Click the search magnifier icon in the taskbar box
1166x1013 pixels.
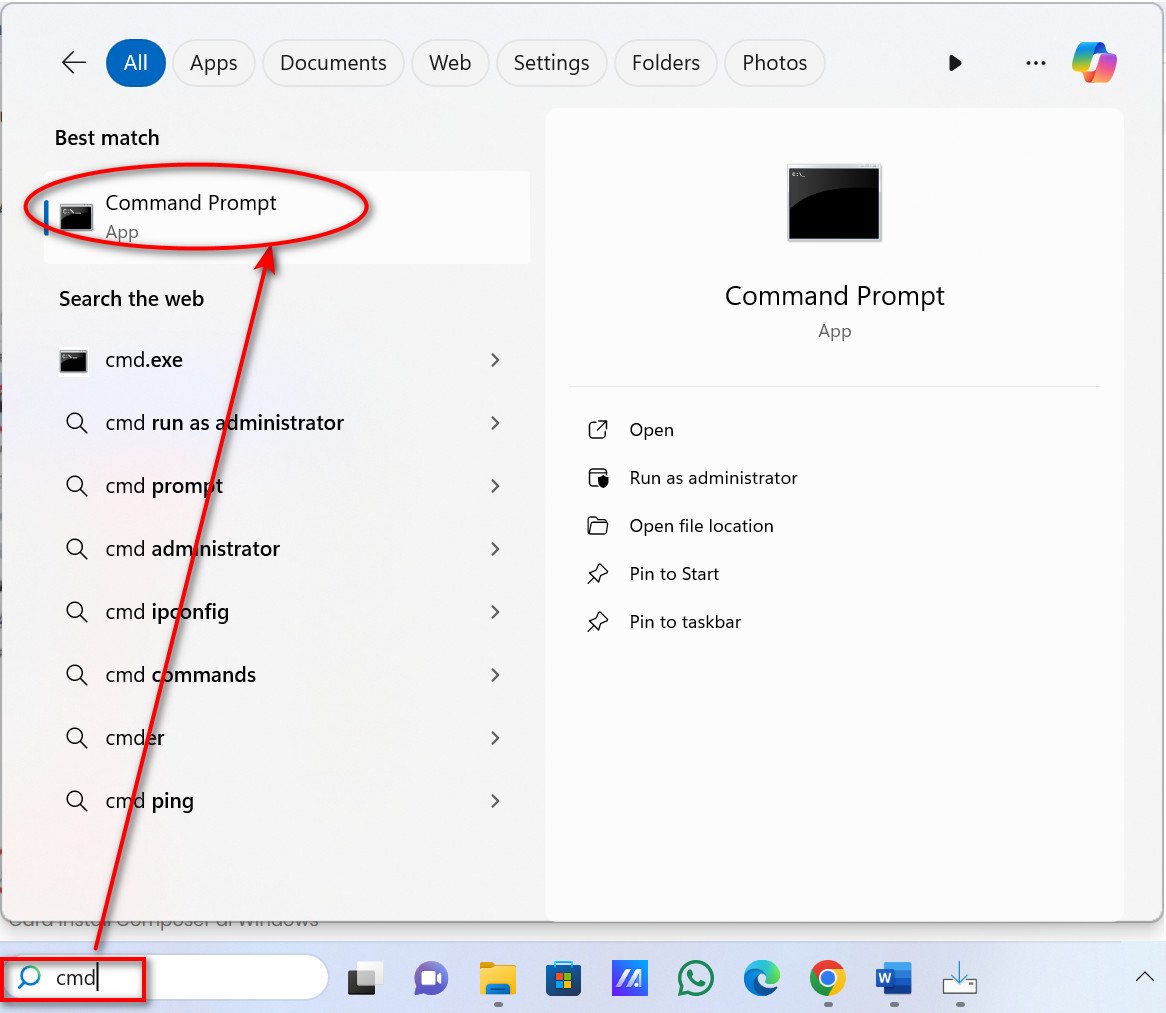pos(29,977)
